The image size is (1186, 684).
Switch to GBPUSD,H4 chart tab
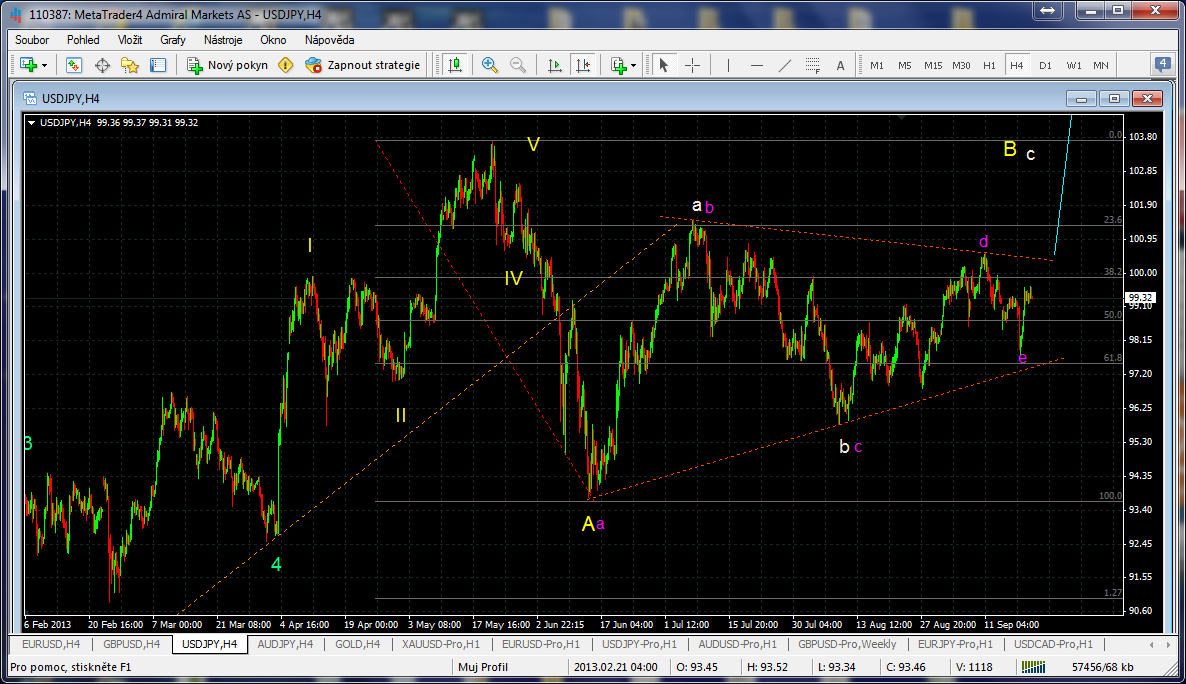click(132, 644)
